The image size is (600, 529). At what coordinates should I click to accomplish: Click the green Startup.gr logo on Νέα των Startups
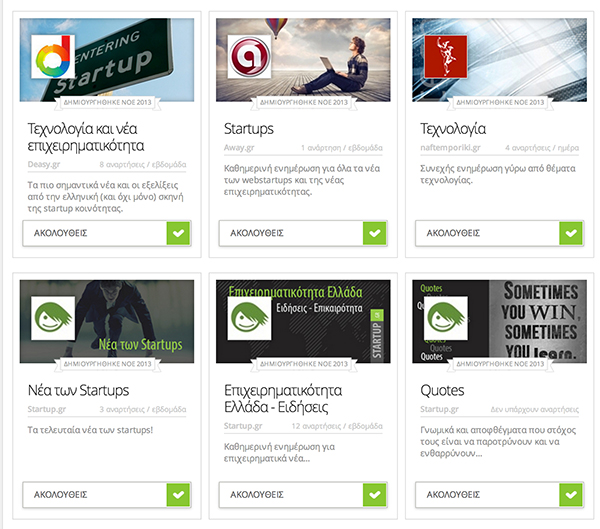(54, 320)
